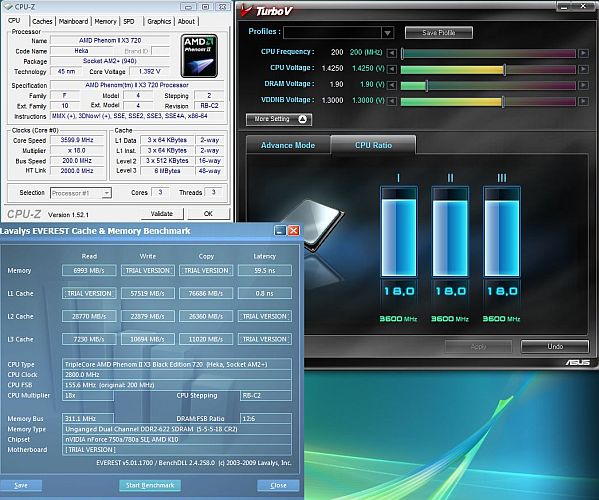This screenshot has width=599, height=500.
Task: Click the L2 Cache Read 28770 MB/s value
Action: coord(89,316)
